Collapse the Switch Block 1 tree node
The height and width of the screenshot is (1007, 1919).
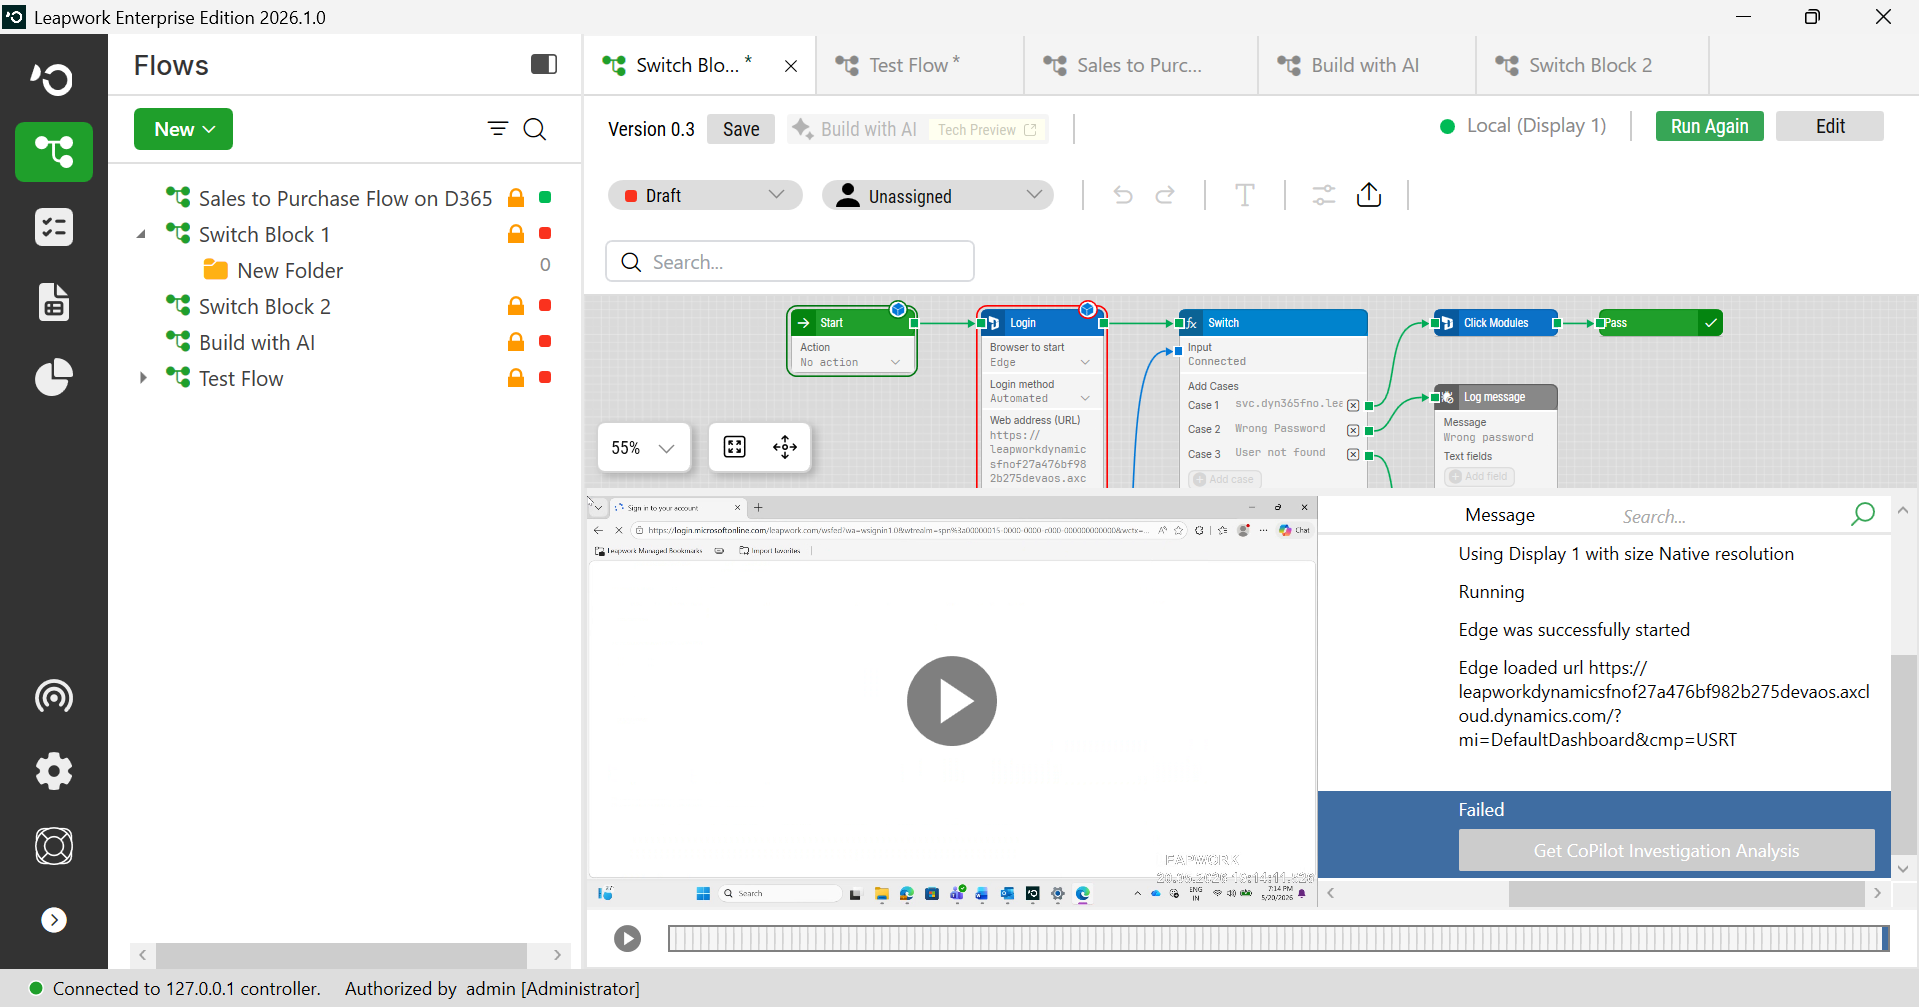(141, 234)
